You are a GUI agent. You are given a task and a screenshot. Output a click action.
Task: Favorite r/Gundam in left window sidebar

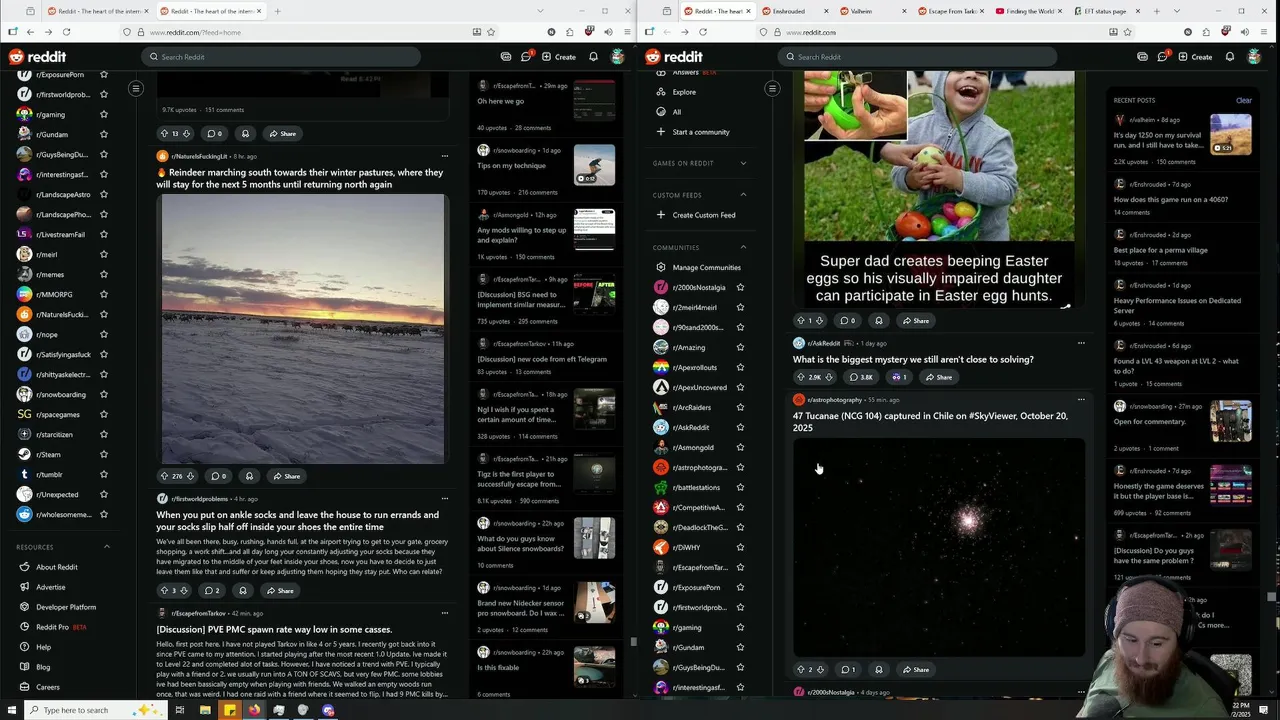click(103, 134)
